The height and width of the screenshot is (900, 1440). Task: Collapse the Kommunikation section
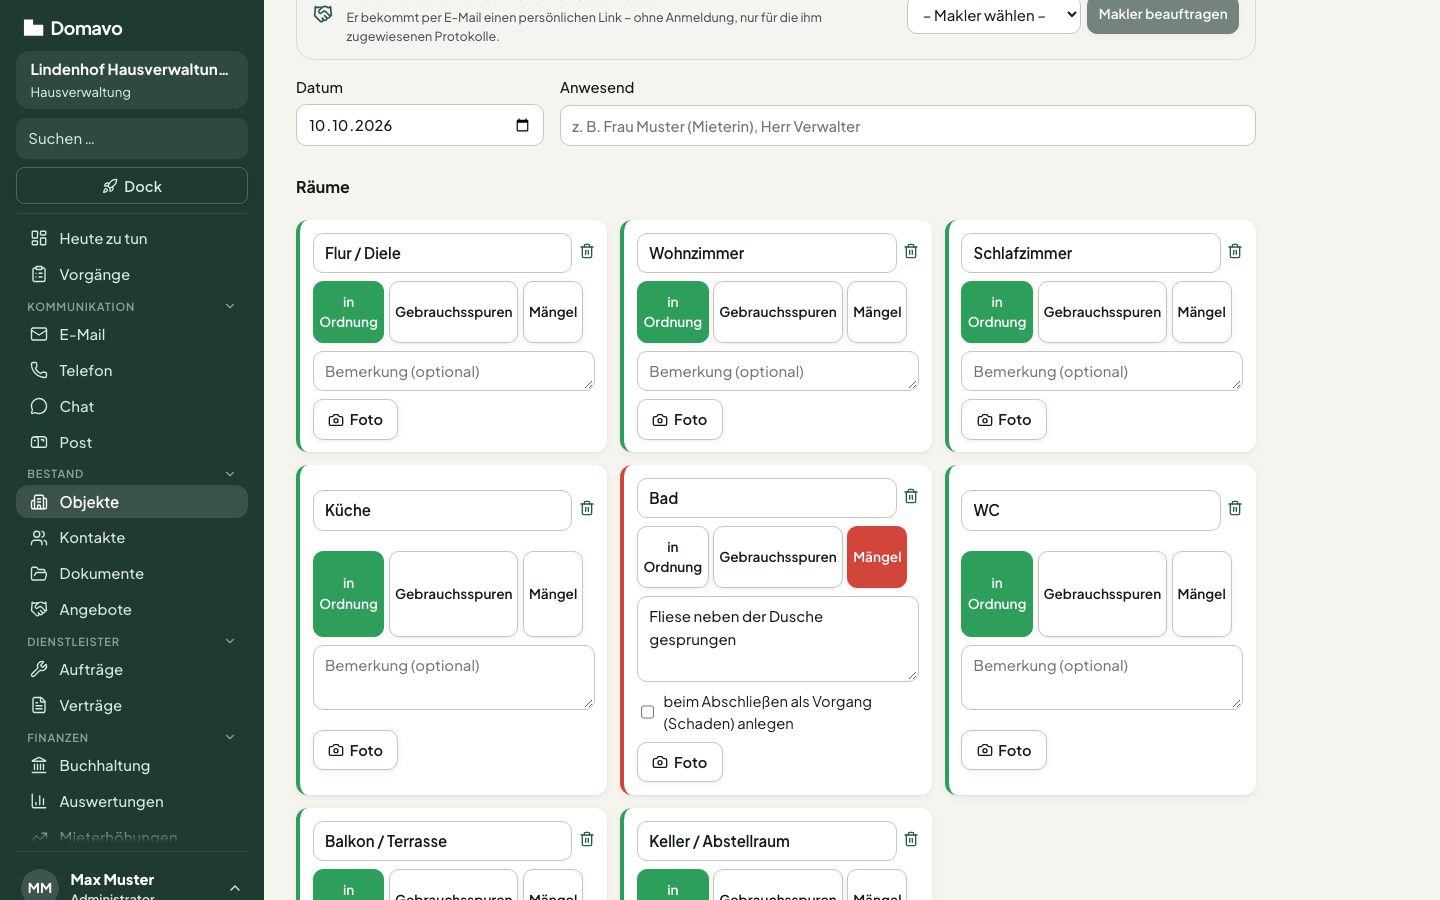[132, 306]
